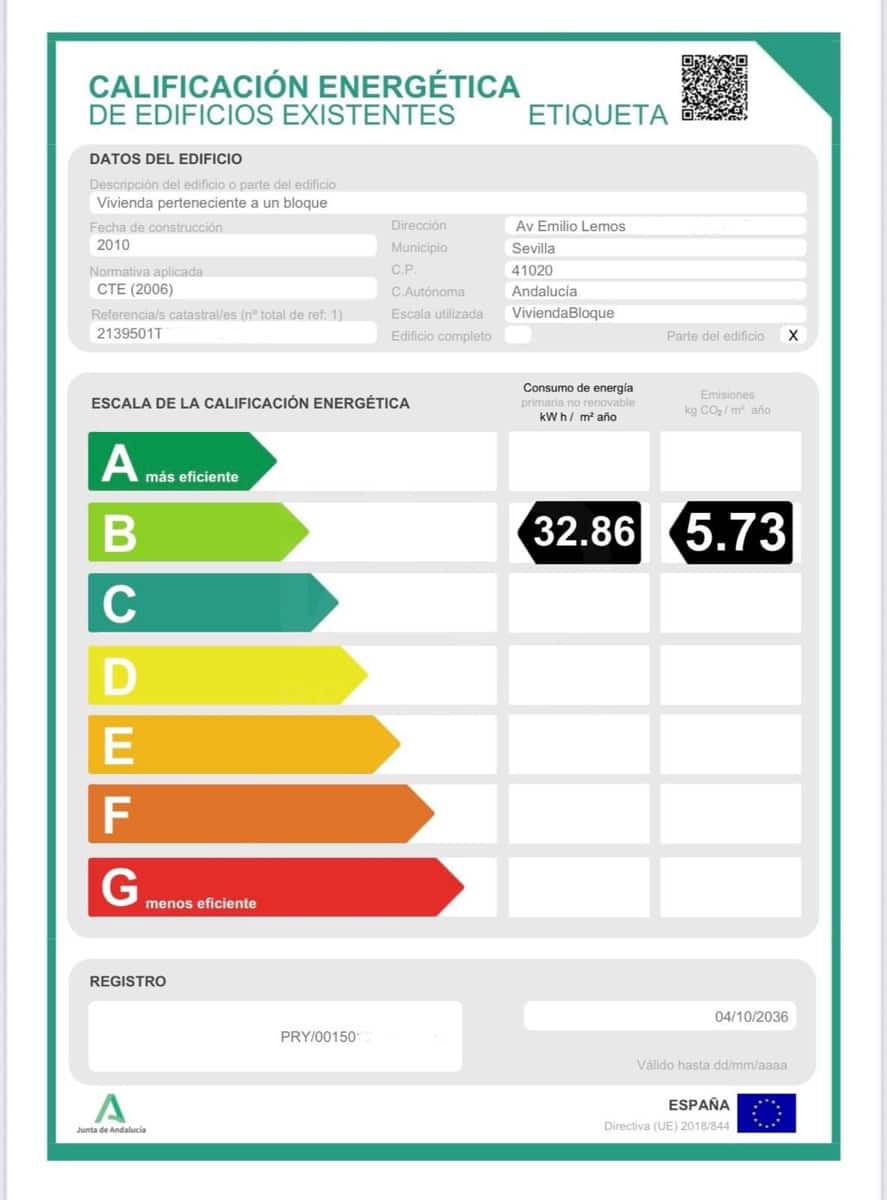887x1200 pixels.
Task: Click the registry number field PRY/00150
Action: click(x=275, y=1037)
